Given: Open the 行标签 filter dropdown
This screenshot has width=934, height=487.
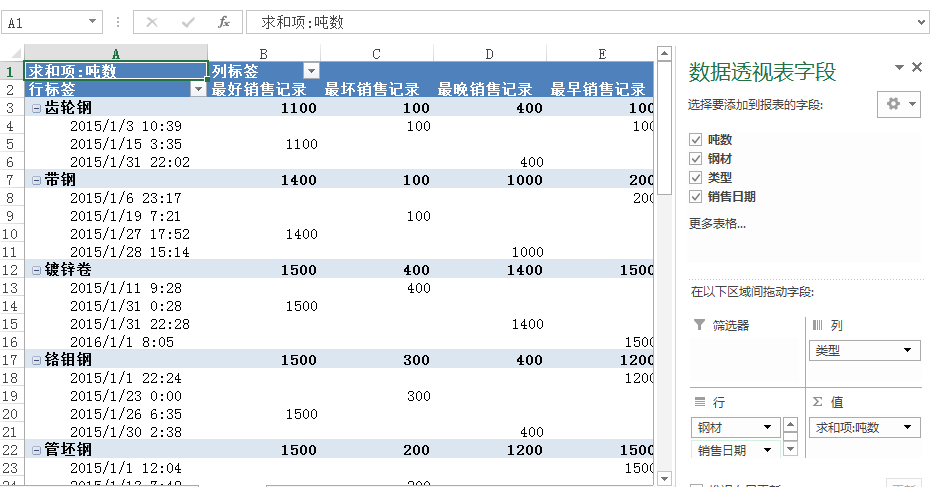Looking at the screenshot, I should coord(198,89).
